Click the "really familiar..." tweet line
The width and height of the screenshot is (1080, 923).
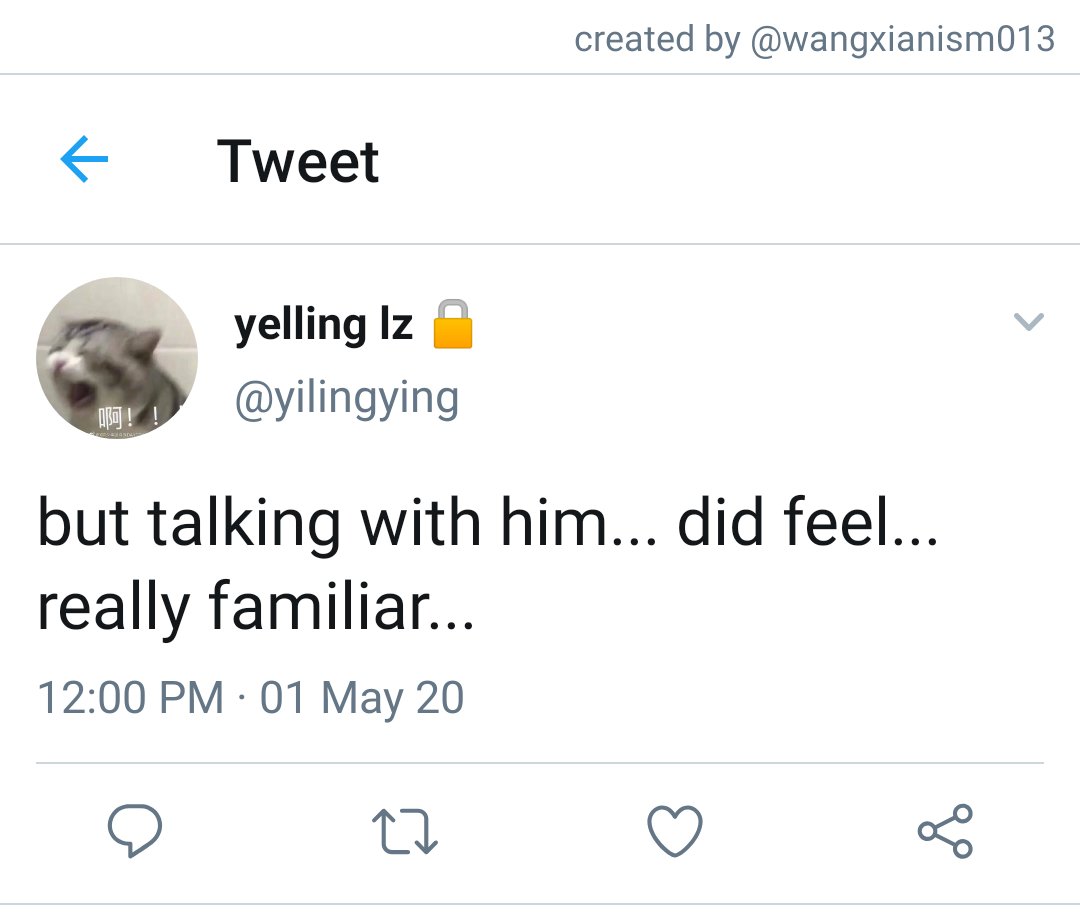(255, 606)
